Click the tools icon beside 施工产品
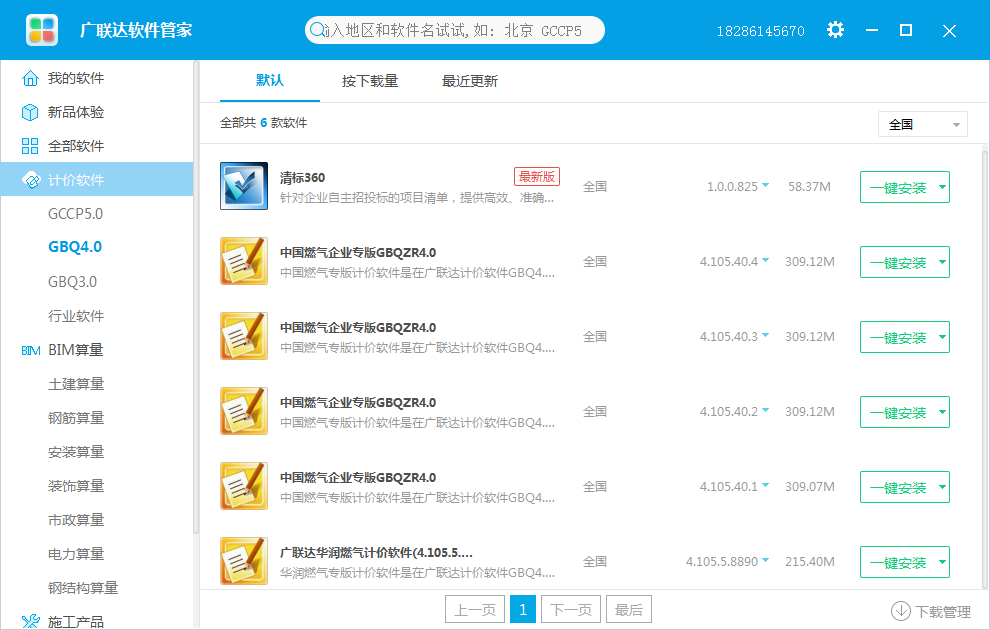 tap(30, 622)
